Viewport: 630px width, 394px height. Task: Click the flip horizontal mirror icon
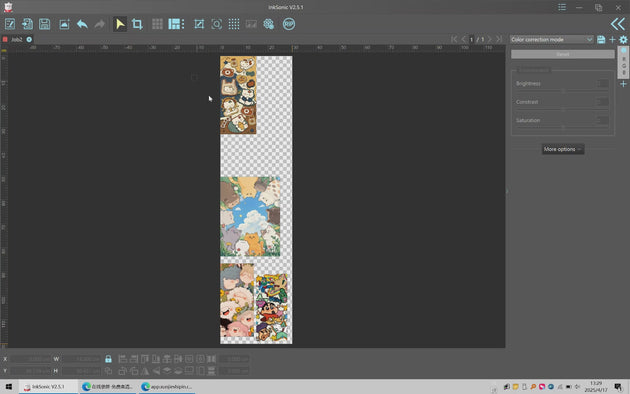point(145,371)
